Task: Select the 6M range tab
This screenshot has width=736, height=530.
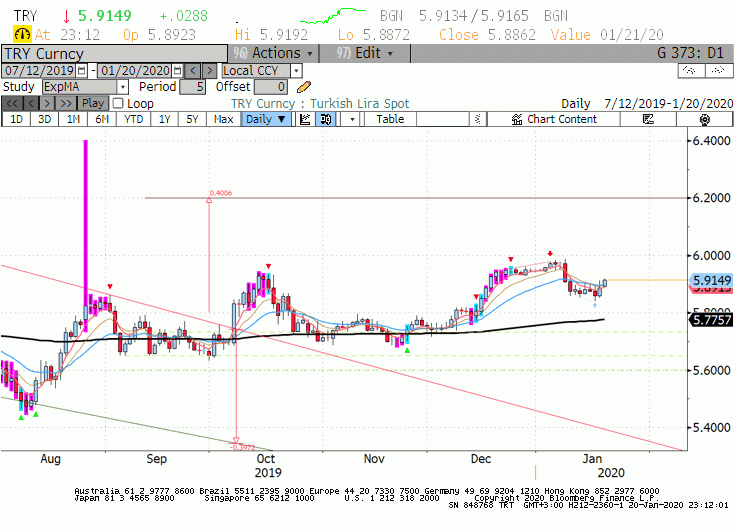Action: (102, 119)
